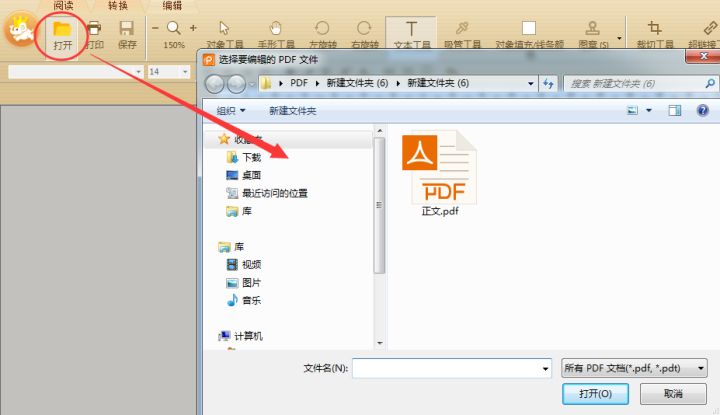Click the Print (打印) toolbar icon

[94, 29]
